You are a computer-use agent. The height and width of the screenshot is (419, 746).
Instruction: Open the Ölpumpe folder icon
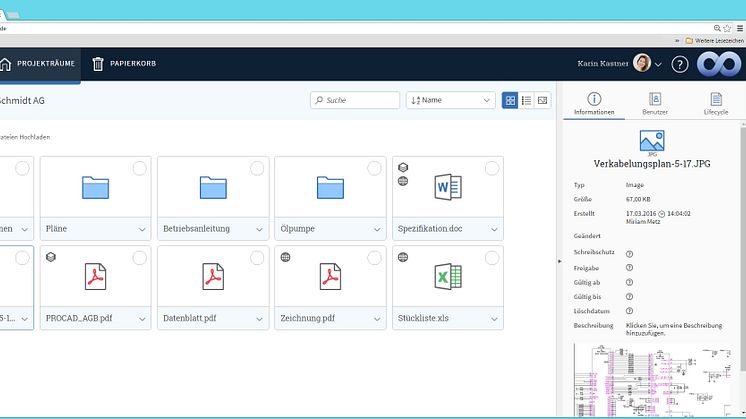[330, 187]
